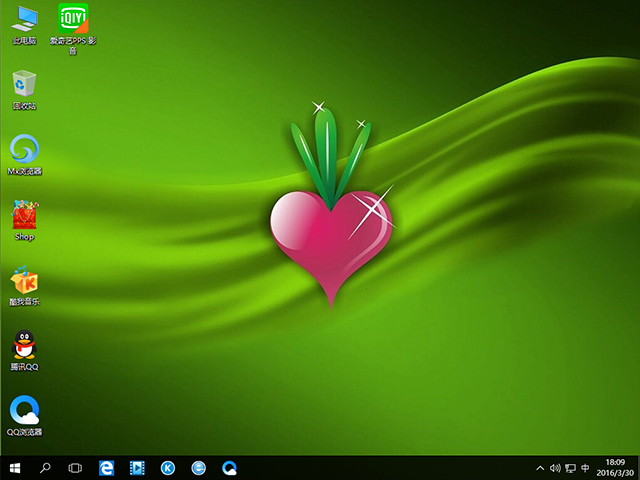This screenshot has height=480, width=640.
Task: Open the Recycle Bin desktop icon
Action: [25, 88]
